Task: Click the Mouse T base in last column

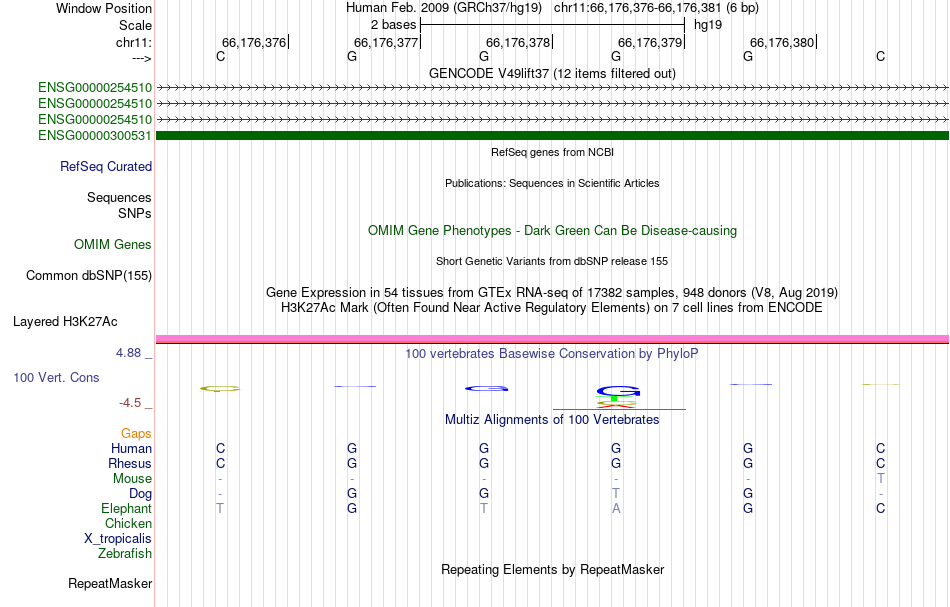Action: [x=880, y=479]
